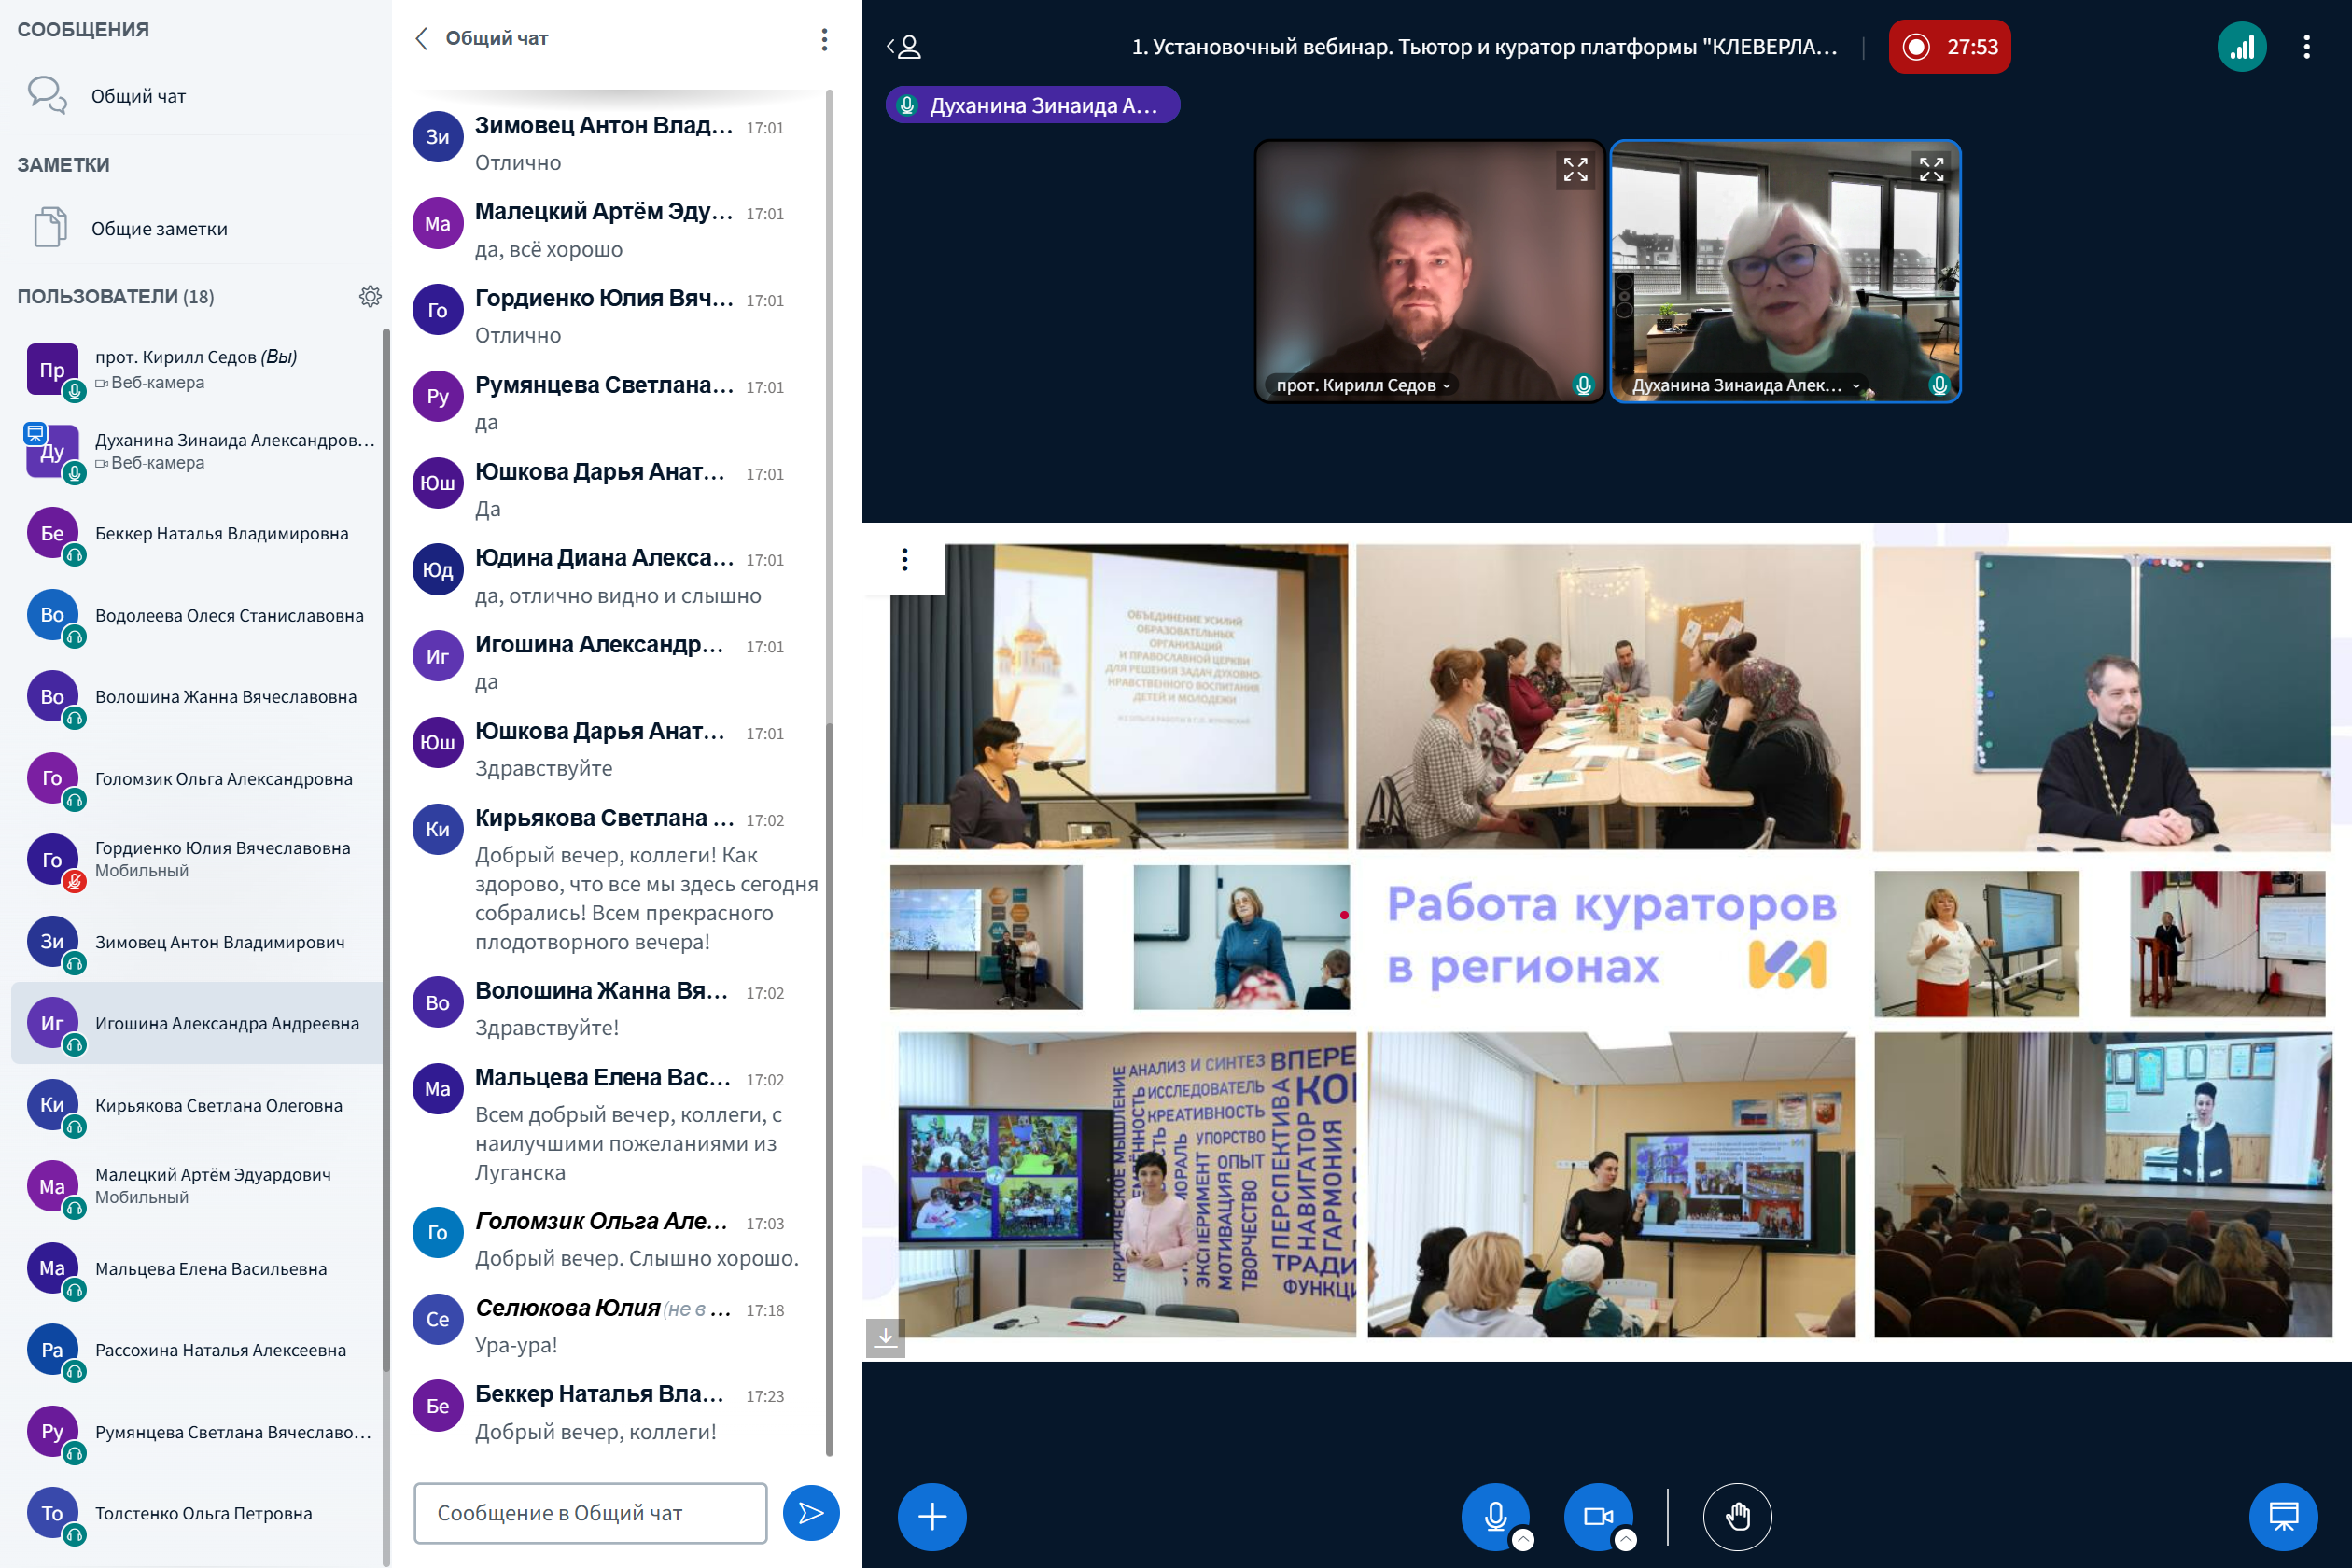Click the message input field
Screen dimensions: 2352x1568
[590, 1512]
